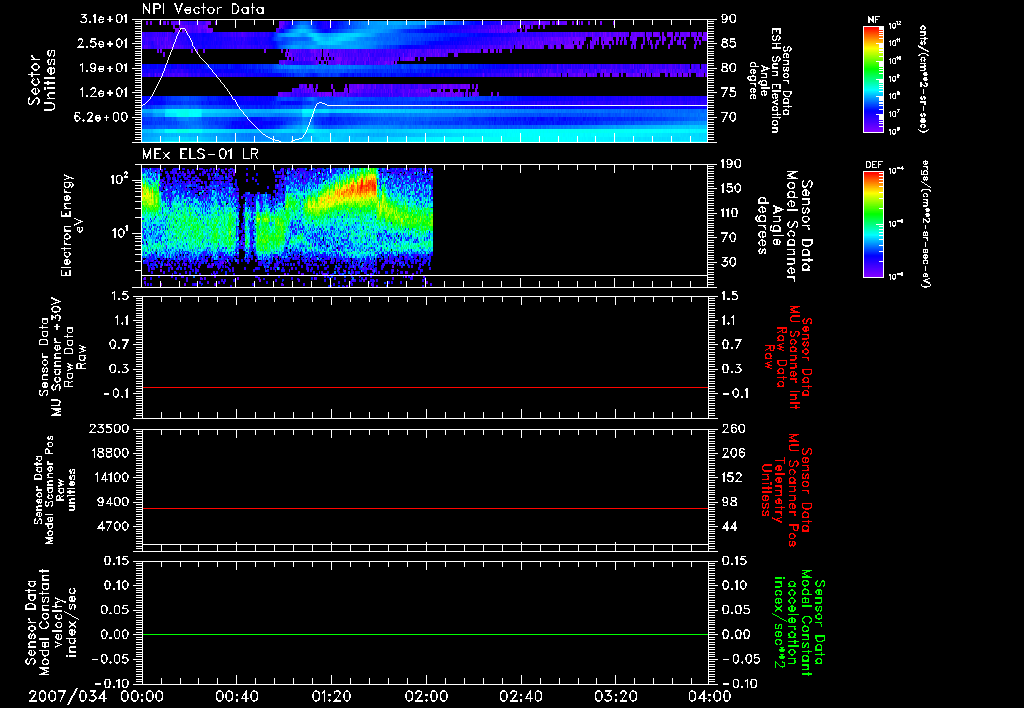The image size is (1024, 708).
Task: Click the green line in velocity plot
Action: [424, 634]
